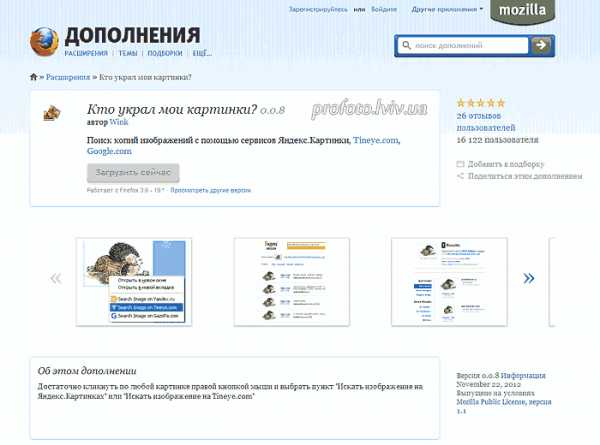
Task: Click the home icon in breadcrumb
Action: (x=34, y=77)
